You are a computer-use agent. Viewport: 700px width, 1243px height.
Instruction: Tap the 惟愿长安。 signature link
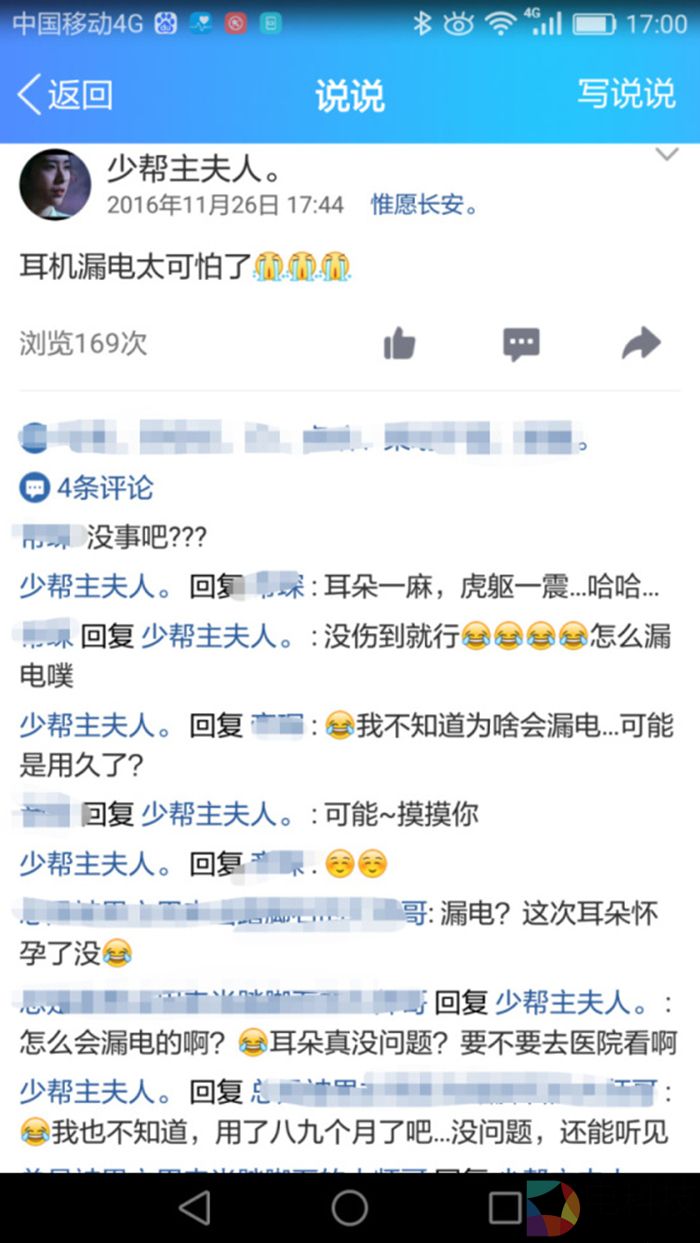pos(426,206)
